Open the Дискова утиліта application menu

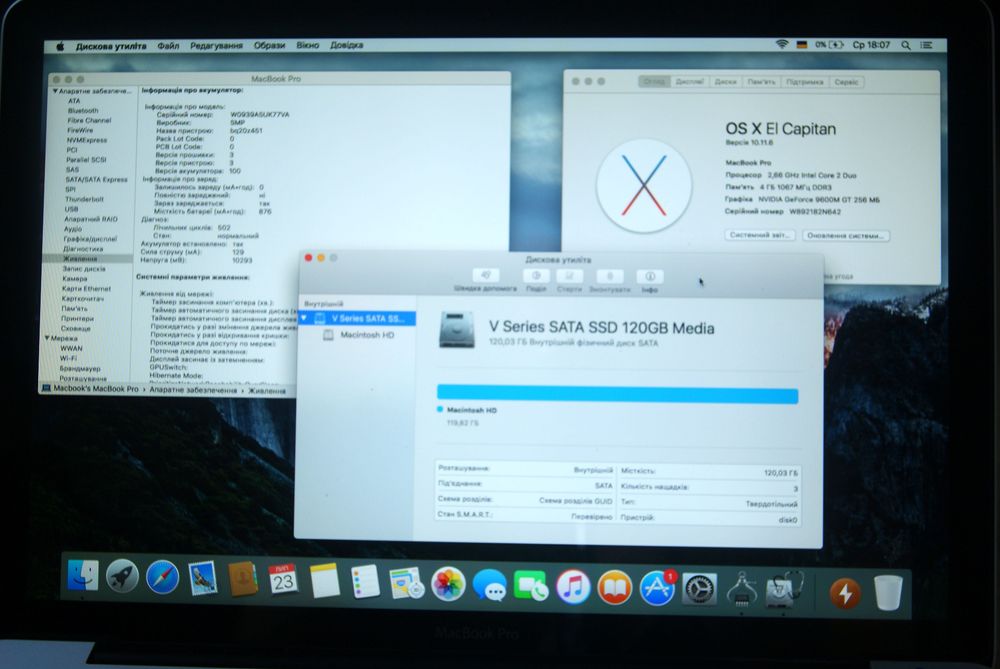(x=111, y=47)
